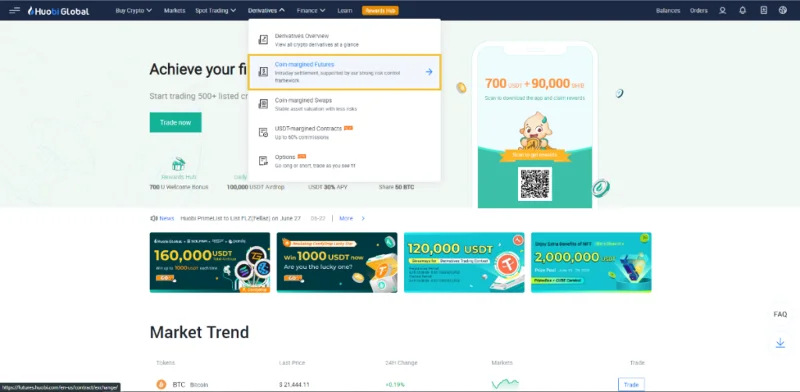Click the FAQ floating button
The width and height of the screenshot is (800, 392).
pyautogui.click(x=780, y=314)
